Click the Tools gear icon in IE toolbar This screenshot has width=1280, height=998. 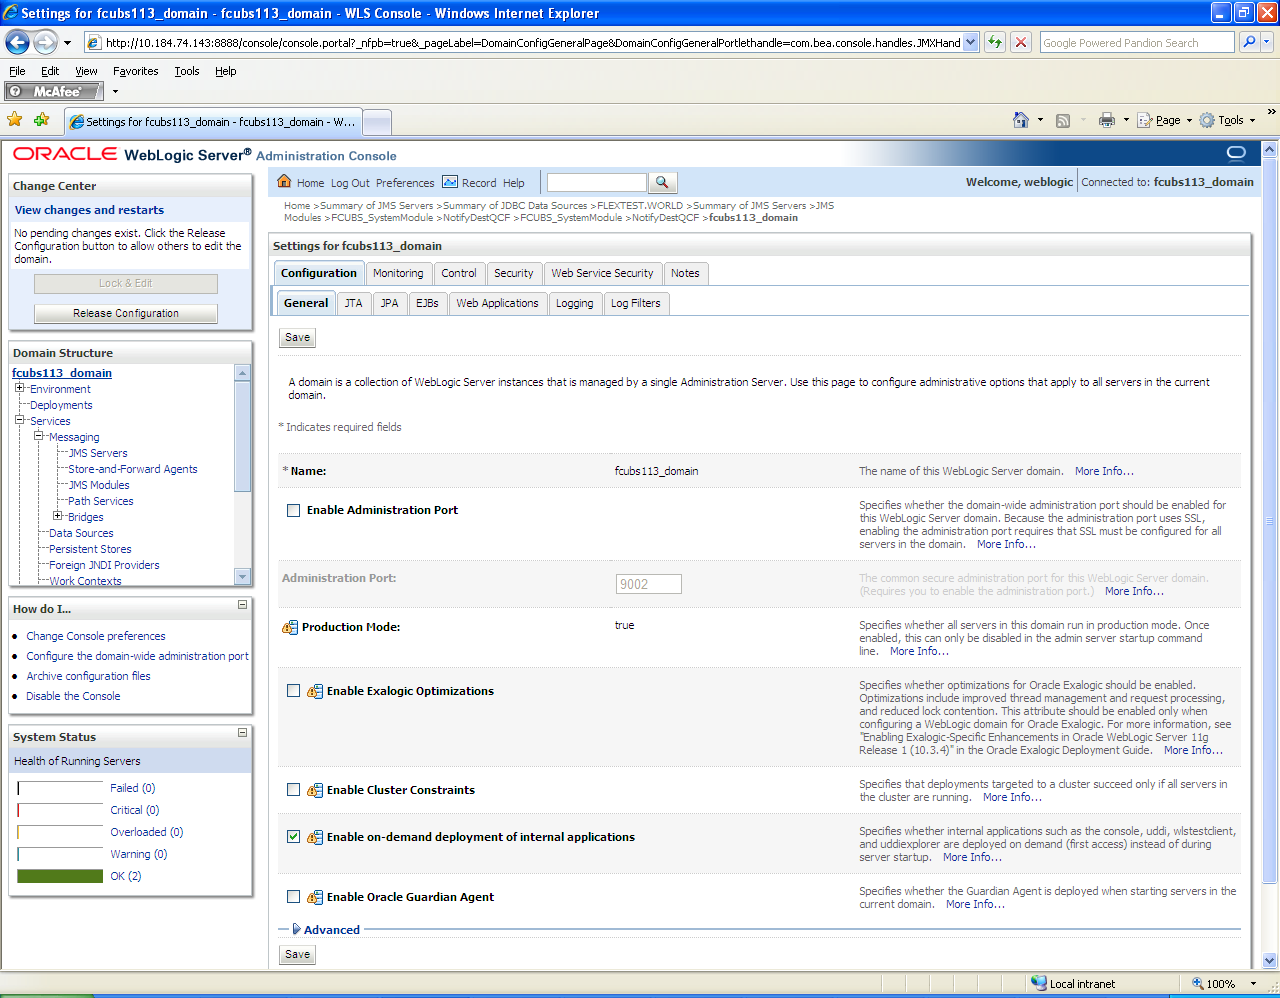tap(1207, 120)
